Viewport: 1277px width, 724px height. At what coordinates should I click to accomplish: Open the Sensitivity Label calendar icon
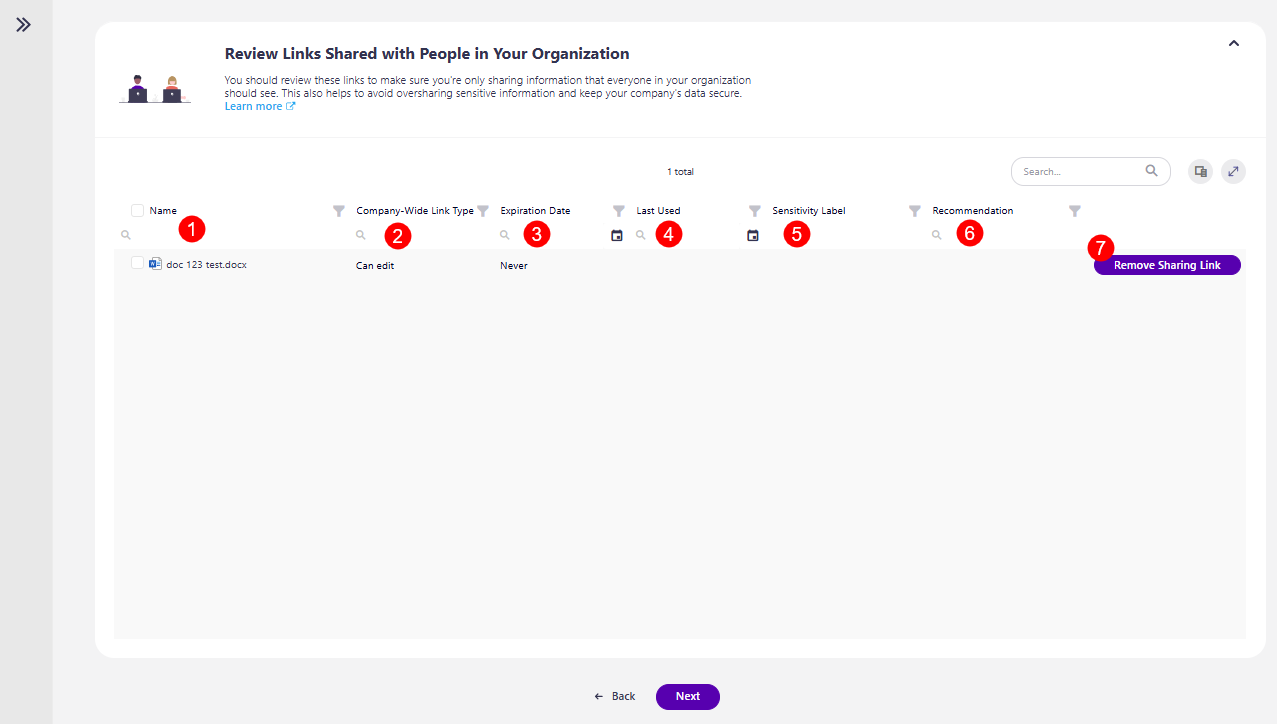click(753, 235)
